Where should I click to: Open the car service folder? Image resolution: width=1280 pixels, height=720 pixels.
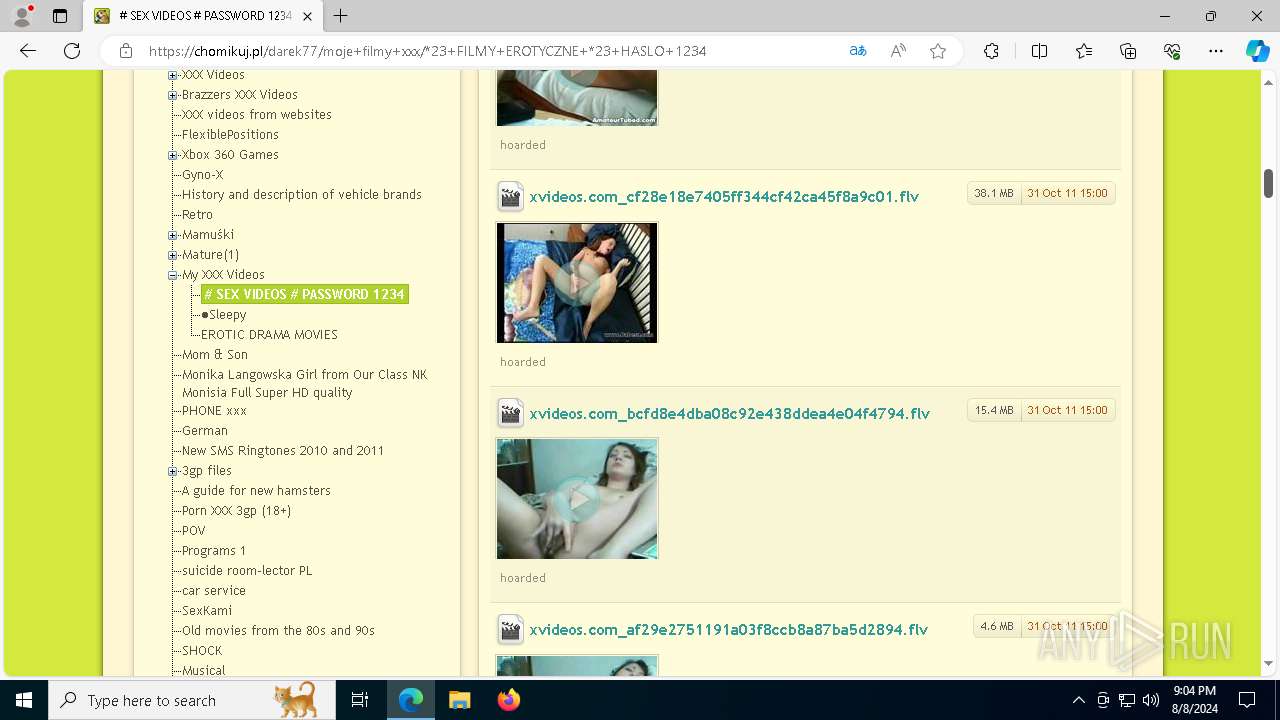tap(214, 591)
